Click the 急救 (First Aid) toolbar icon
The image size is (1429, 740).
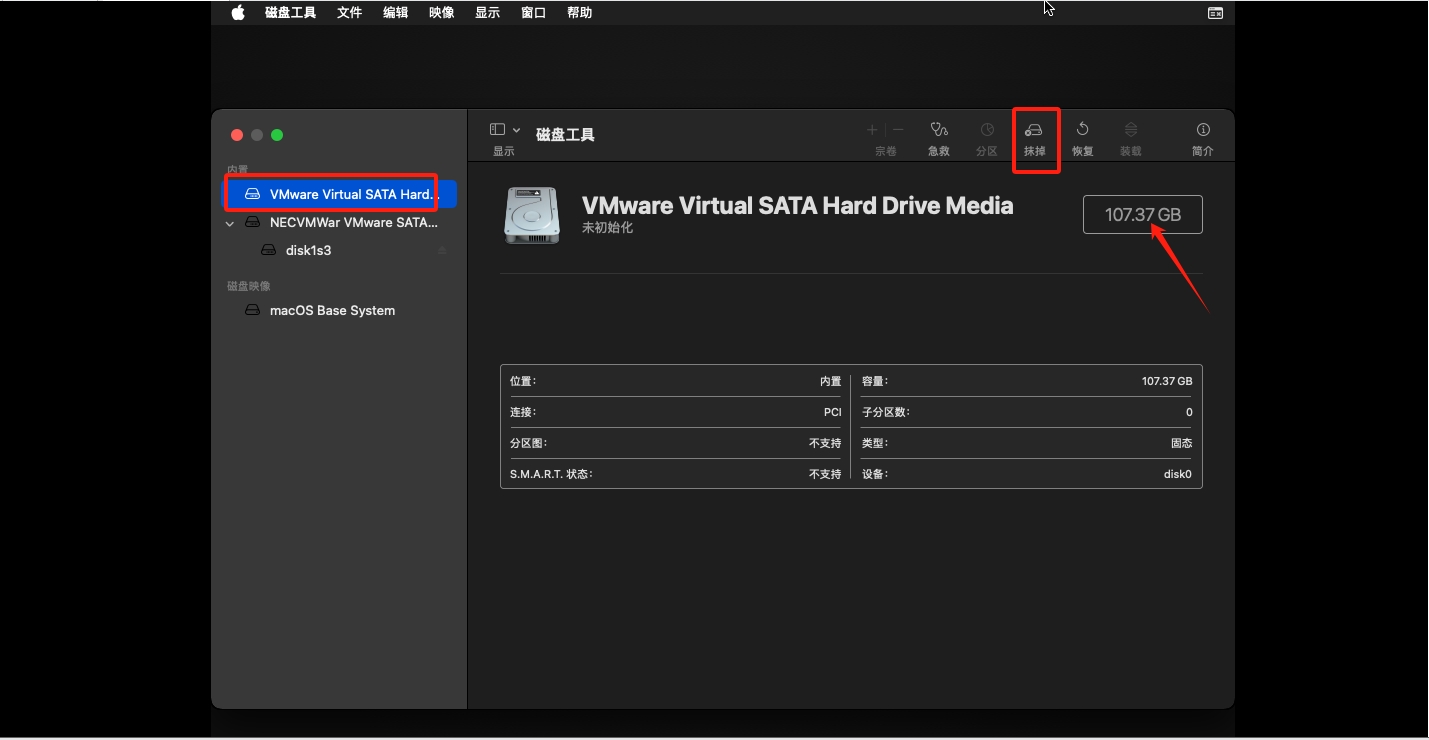[938, 130]
